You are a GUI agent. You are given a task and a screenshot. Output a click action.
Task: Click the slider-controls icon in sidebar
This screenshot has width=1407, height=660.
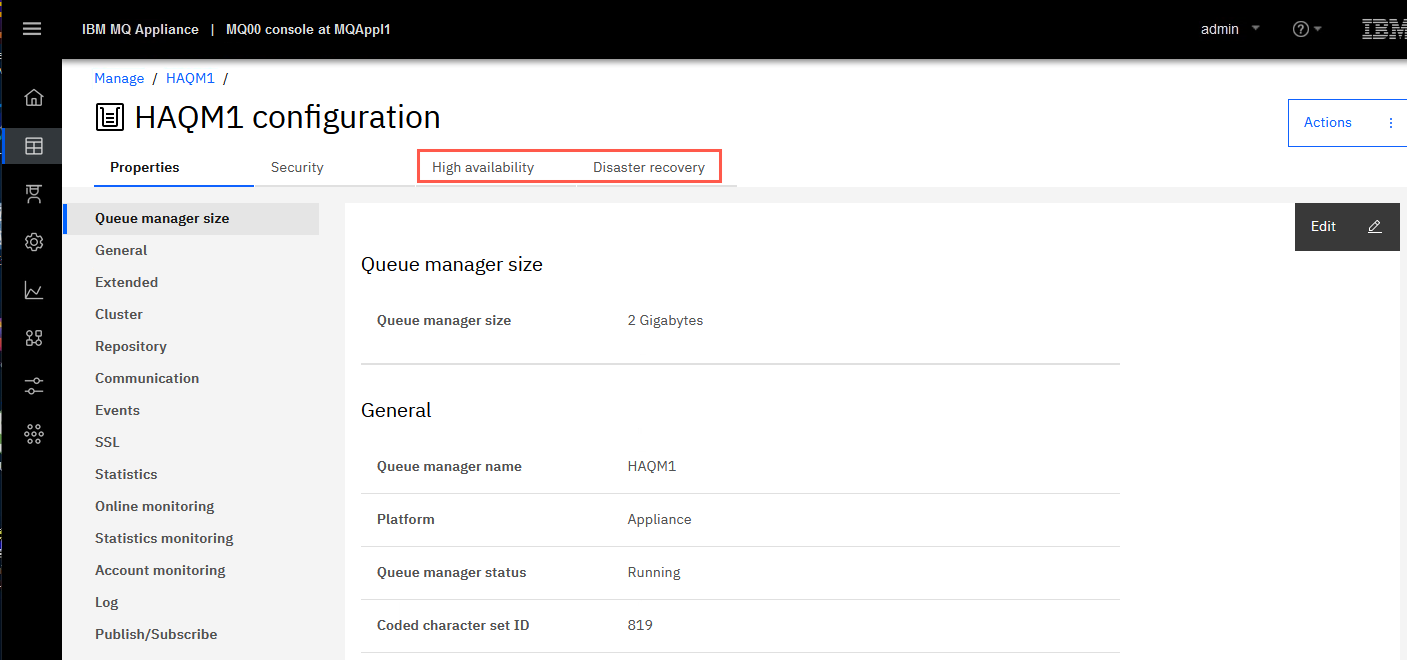(34, 386)
